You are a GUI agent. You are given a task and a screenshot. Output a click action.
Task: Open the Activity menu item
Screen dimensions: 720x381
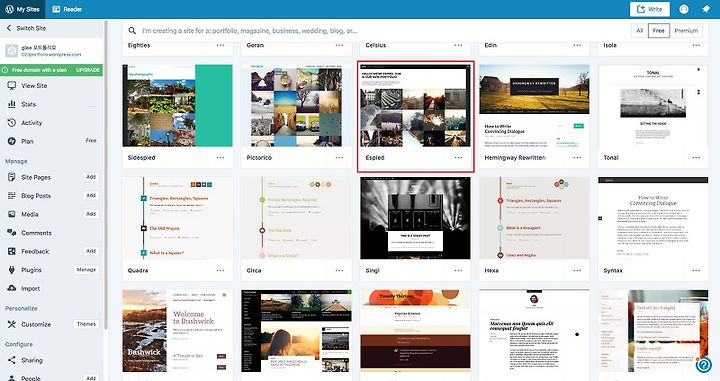(x=31, y=123)
